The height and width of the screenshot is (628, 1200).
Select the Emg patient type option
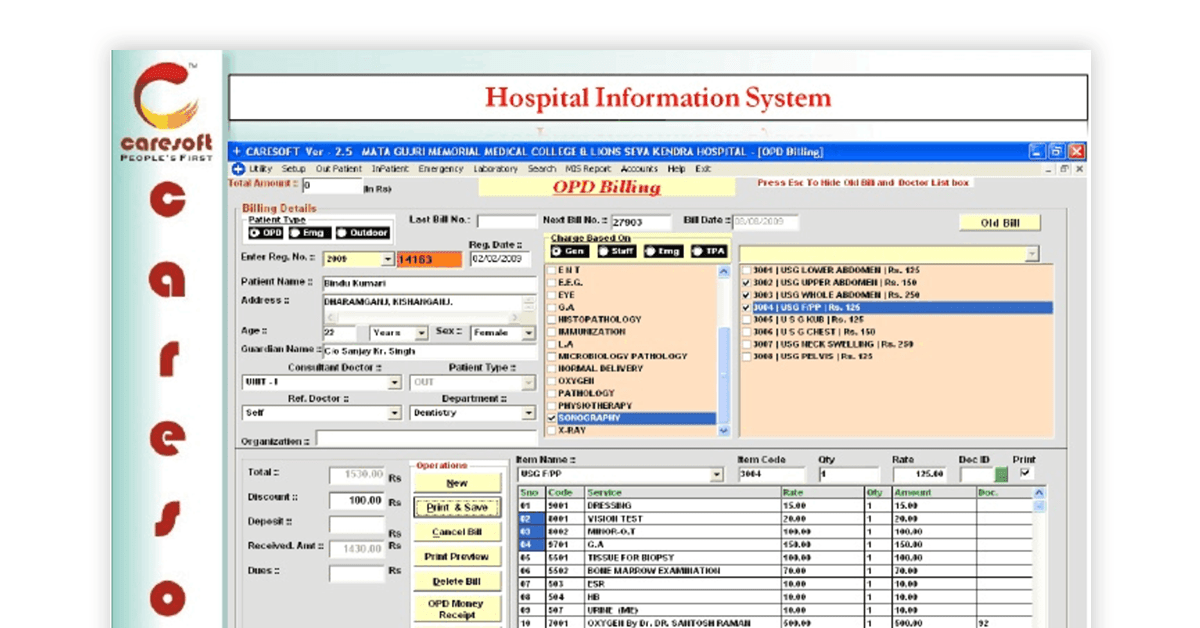308,233
